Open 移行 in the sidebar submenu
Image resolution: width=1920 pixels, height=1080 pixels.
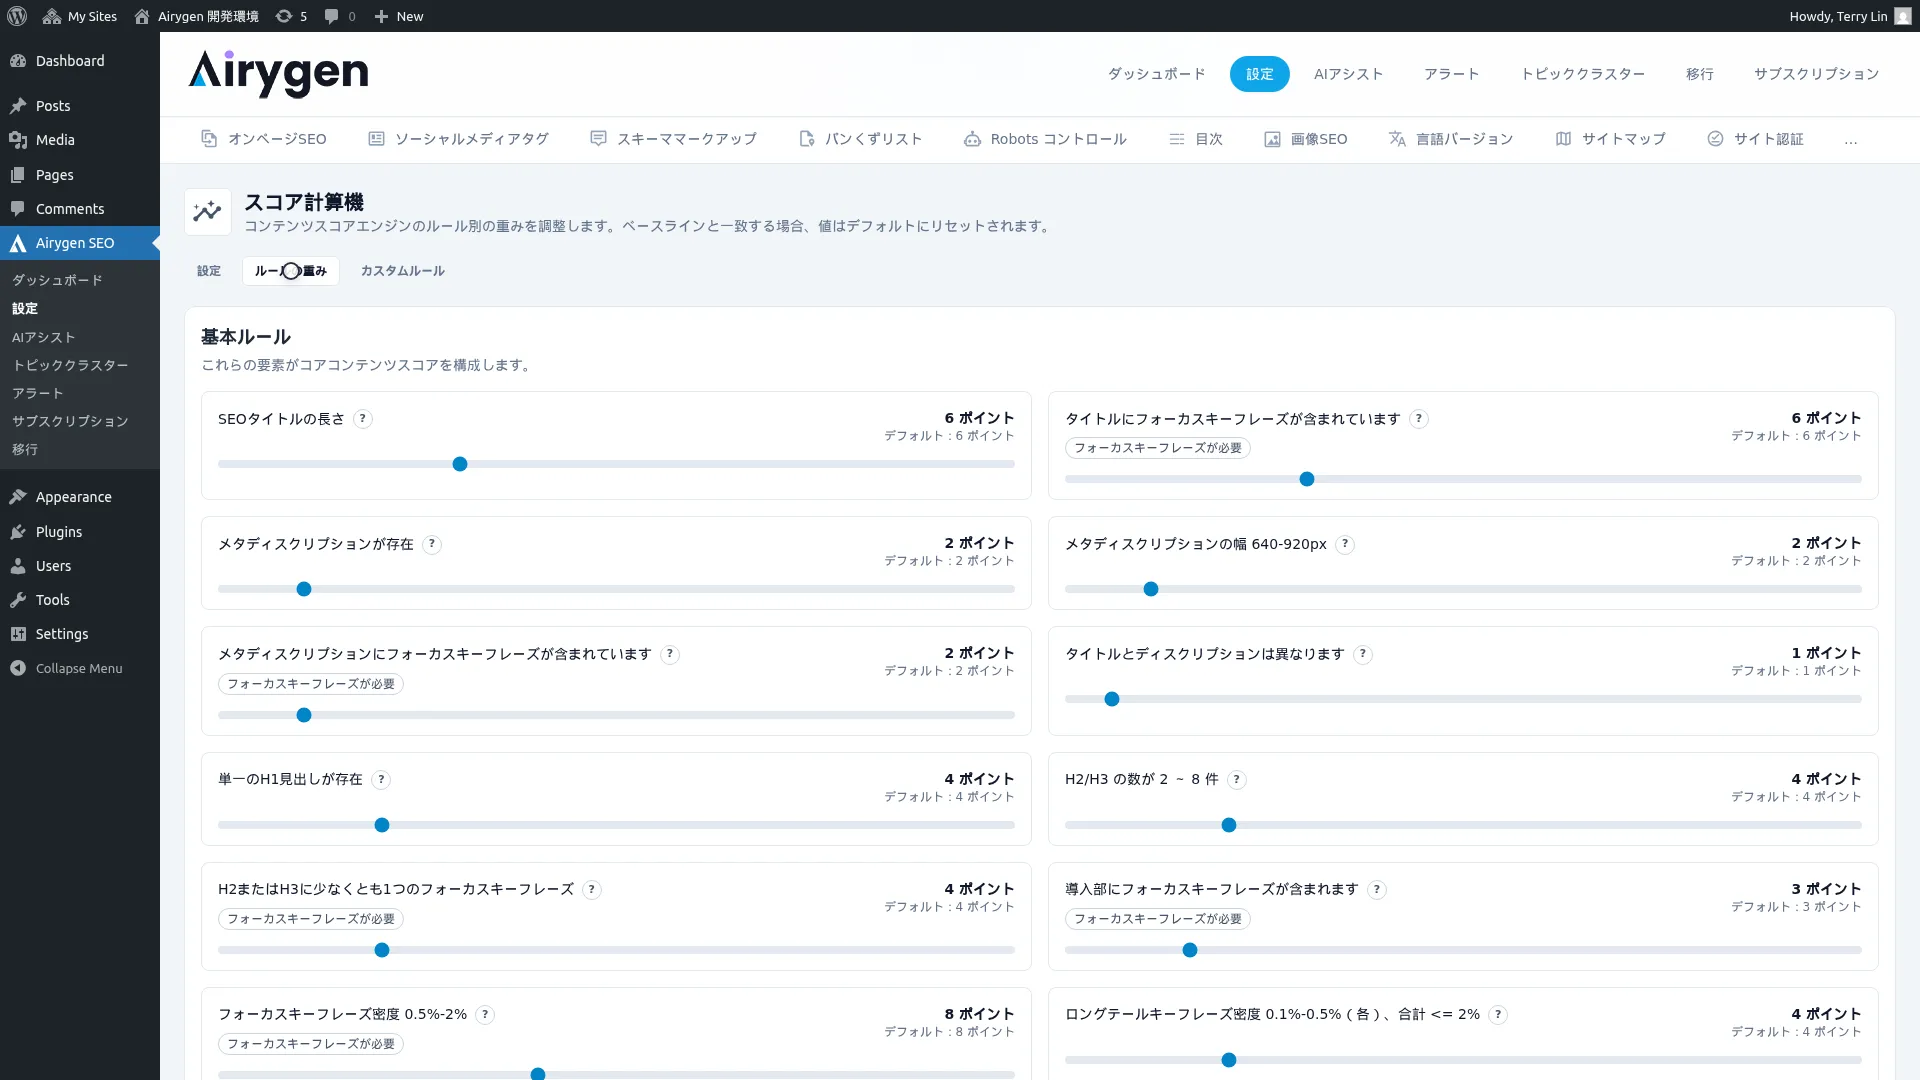tap(25, 450)
